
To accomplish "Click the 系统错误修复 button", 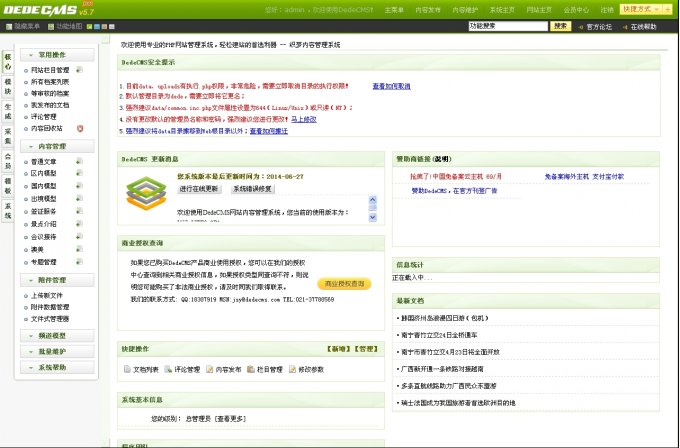I will coord(253,189).
